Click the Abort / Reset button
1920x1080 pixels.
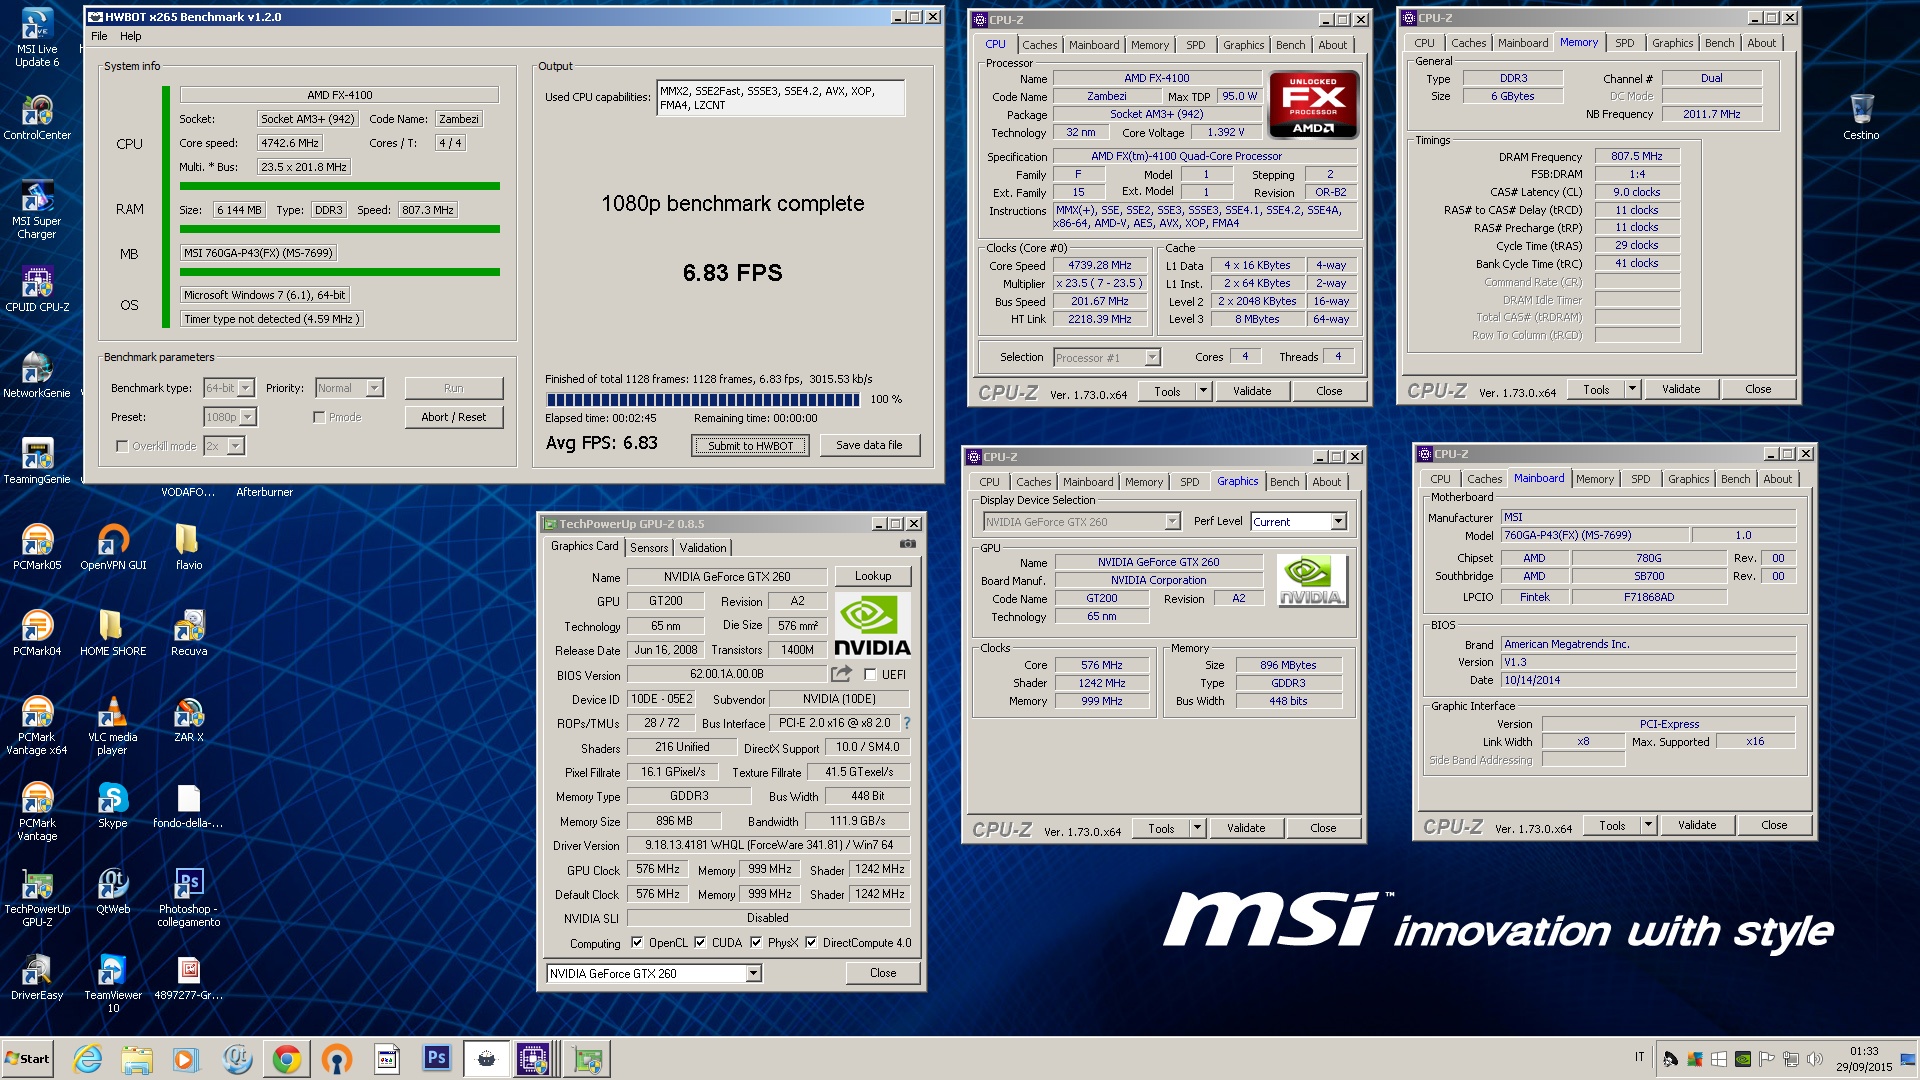(453, 417)
